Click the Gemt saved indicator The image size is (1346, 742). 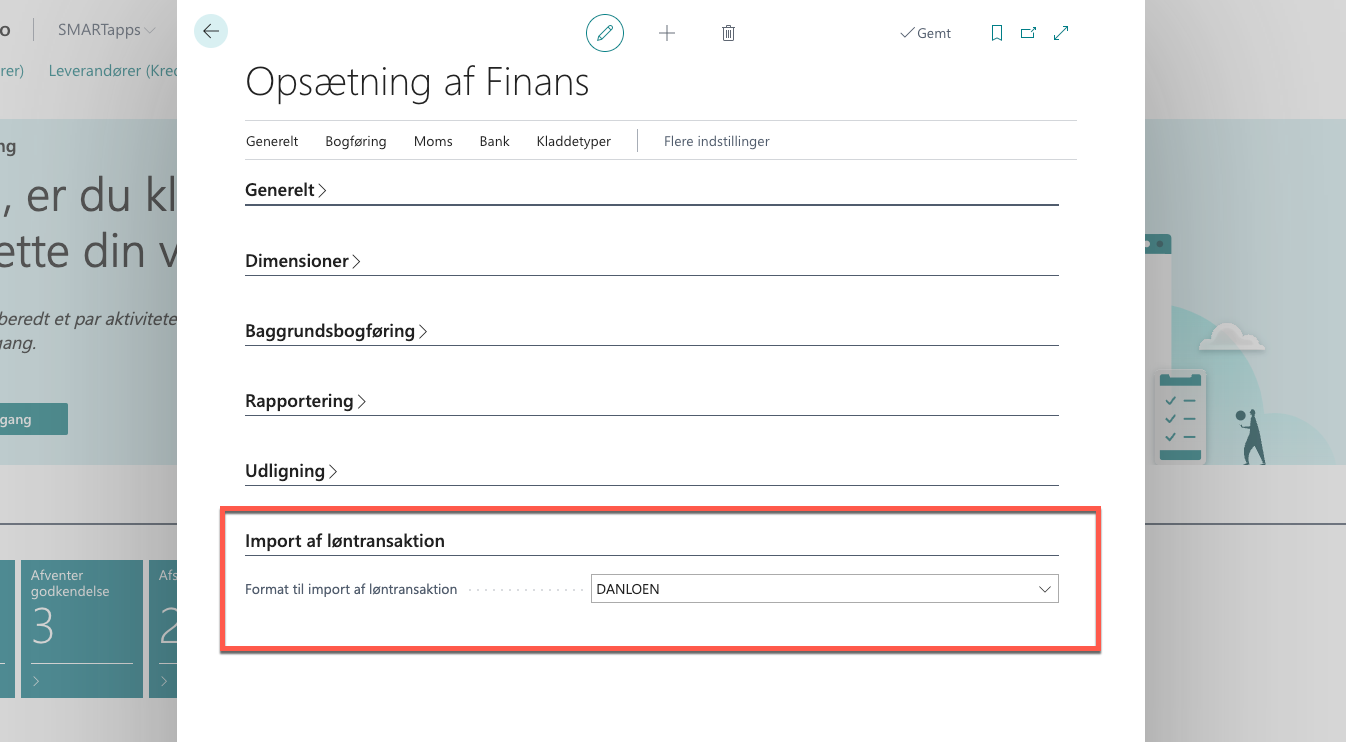click(926, 33)
